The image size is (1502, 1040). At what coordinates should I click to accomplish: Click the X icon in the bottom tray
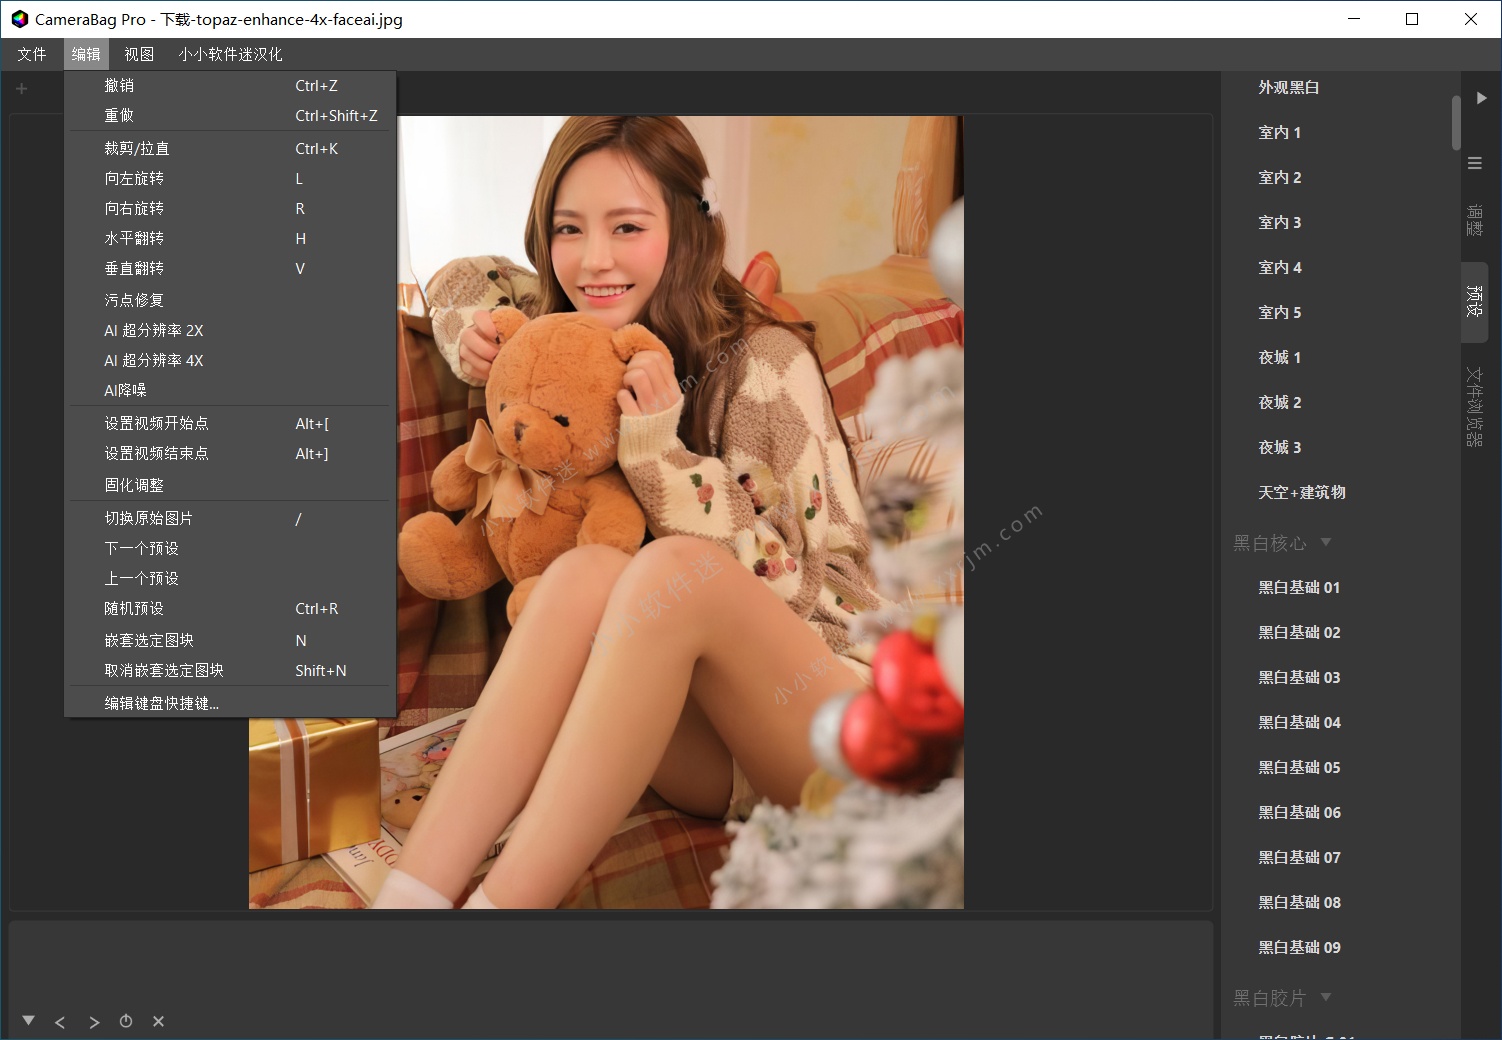158,1021
